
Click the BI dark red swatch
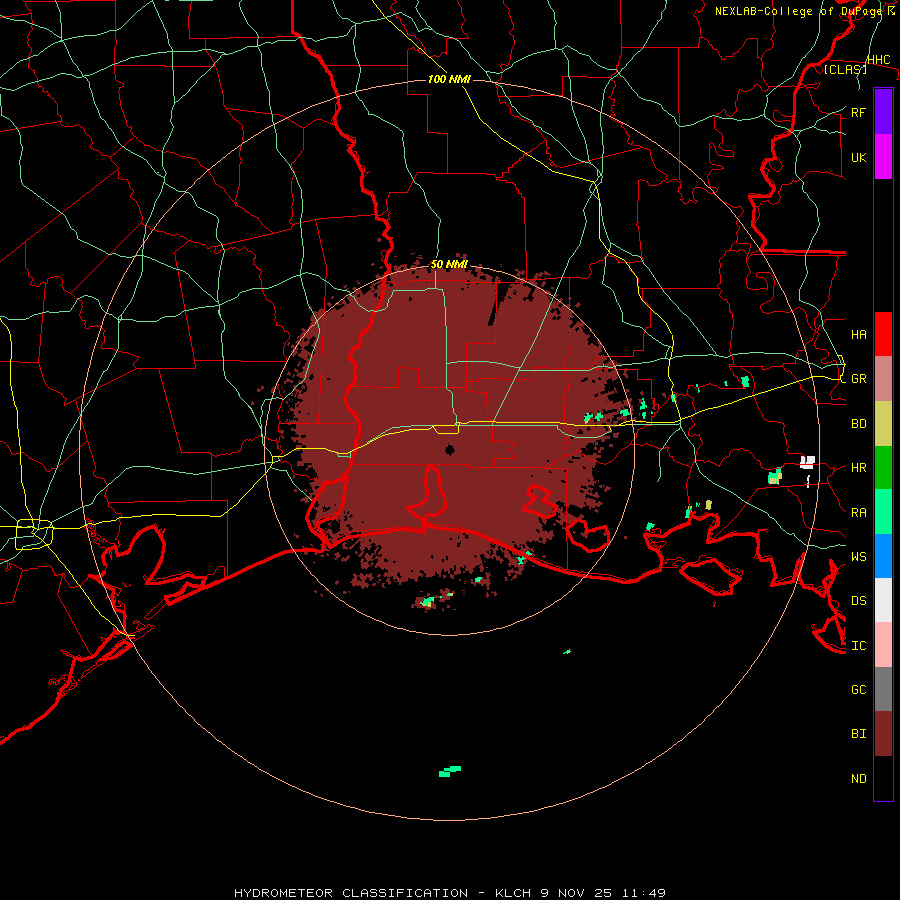[883, 734]
